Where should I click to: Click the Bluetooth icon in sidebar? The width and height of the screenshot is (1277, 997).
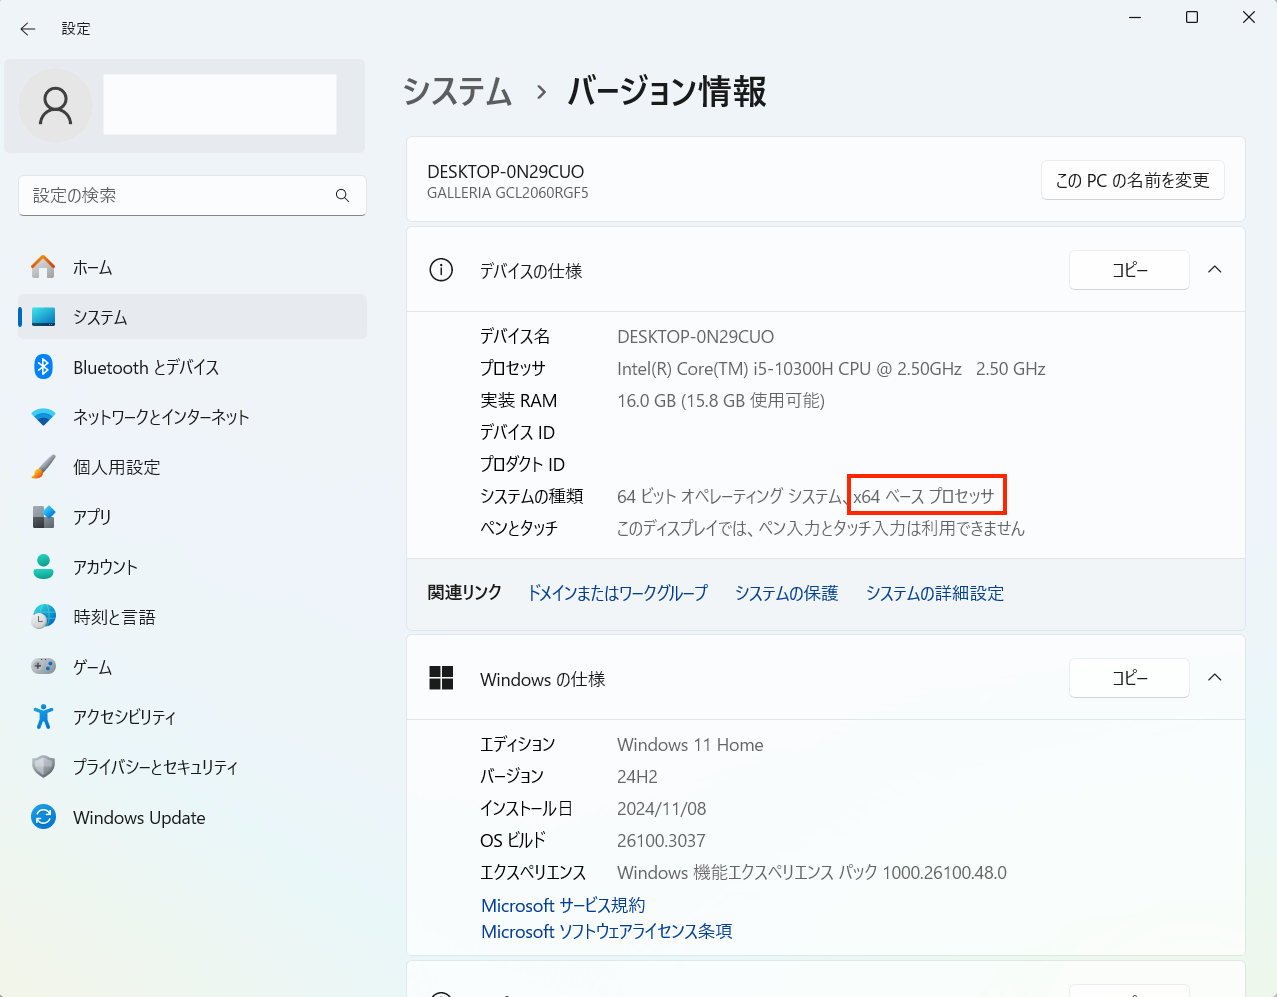click(x=43, y=367)
